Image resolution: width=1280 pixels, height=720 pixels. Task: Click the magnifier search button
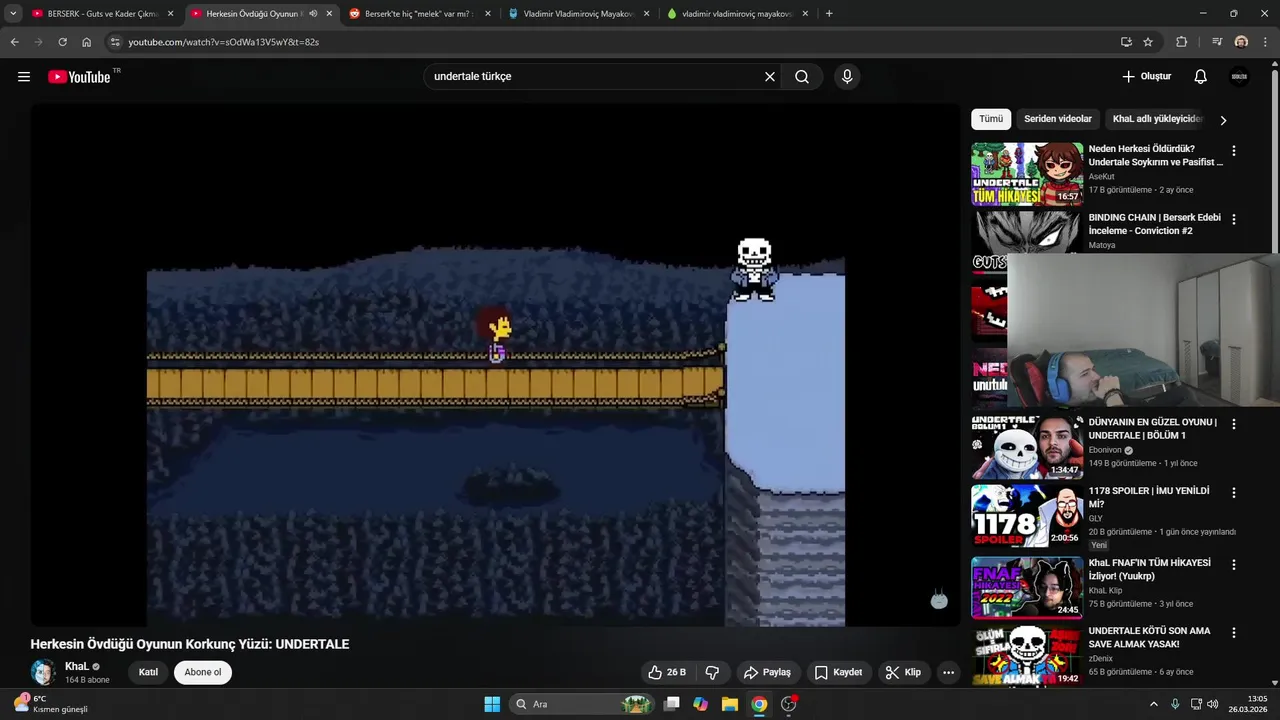[x=802, y=77]
